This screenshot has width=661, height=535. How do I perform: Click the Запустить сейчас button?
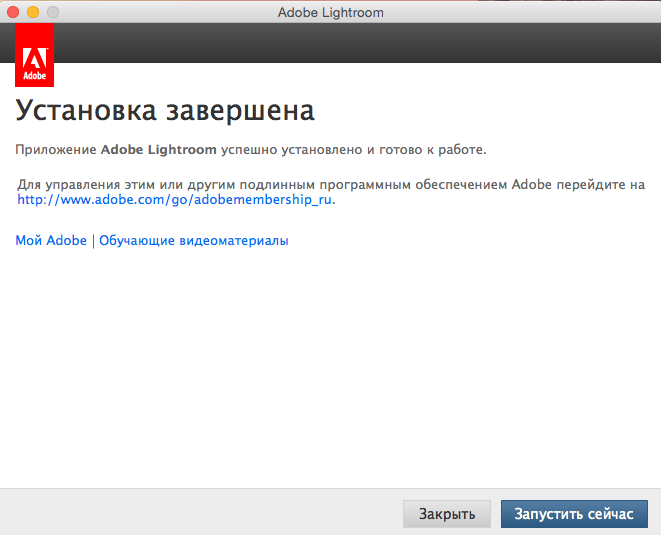(574, 514)
